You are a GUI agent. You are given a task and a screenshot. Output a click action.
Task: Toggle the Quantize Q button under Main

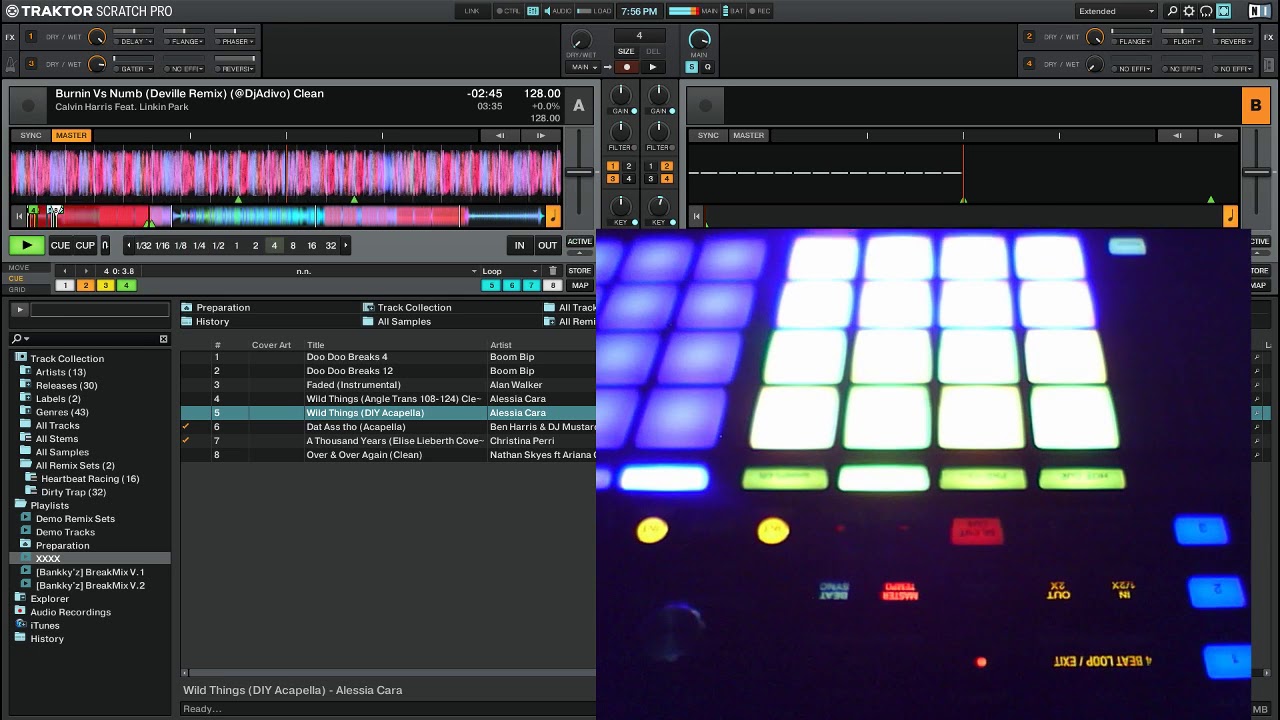(707, 67)
